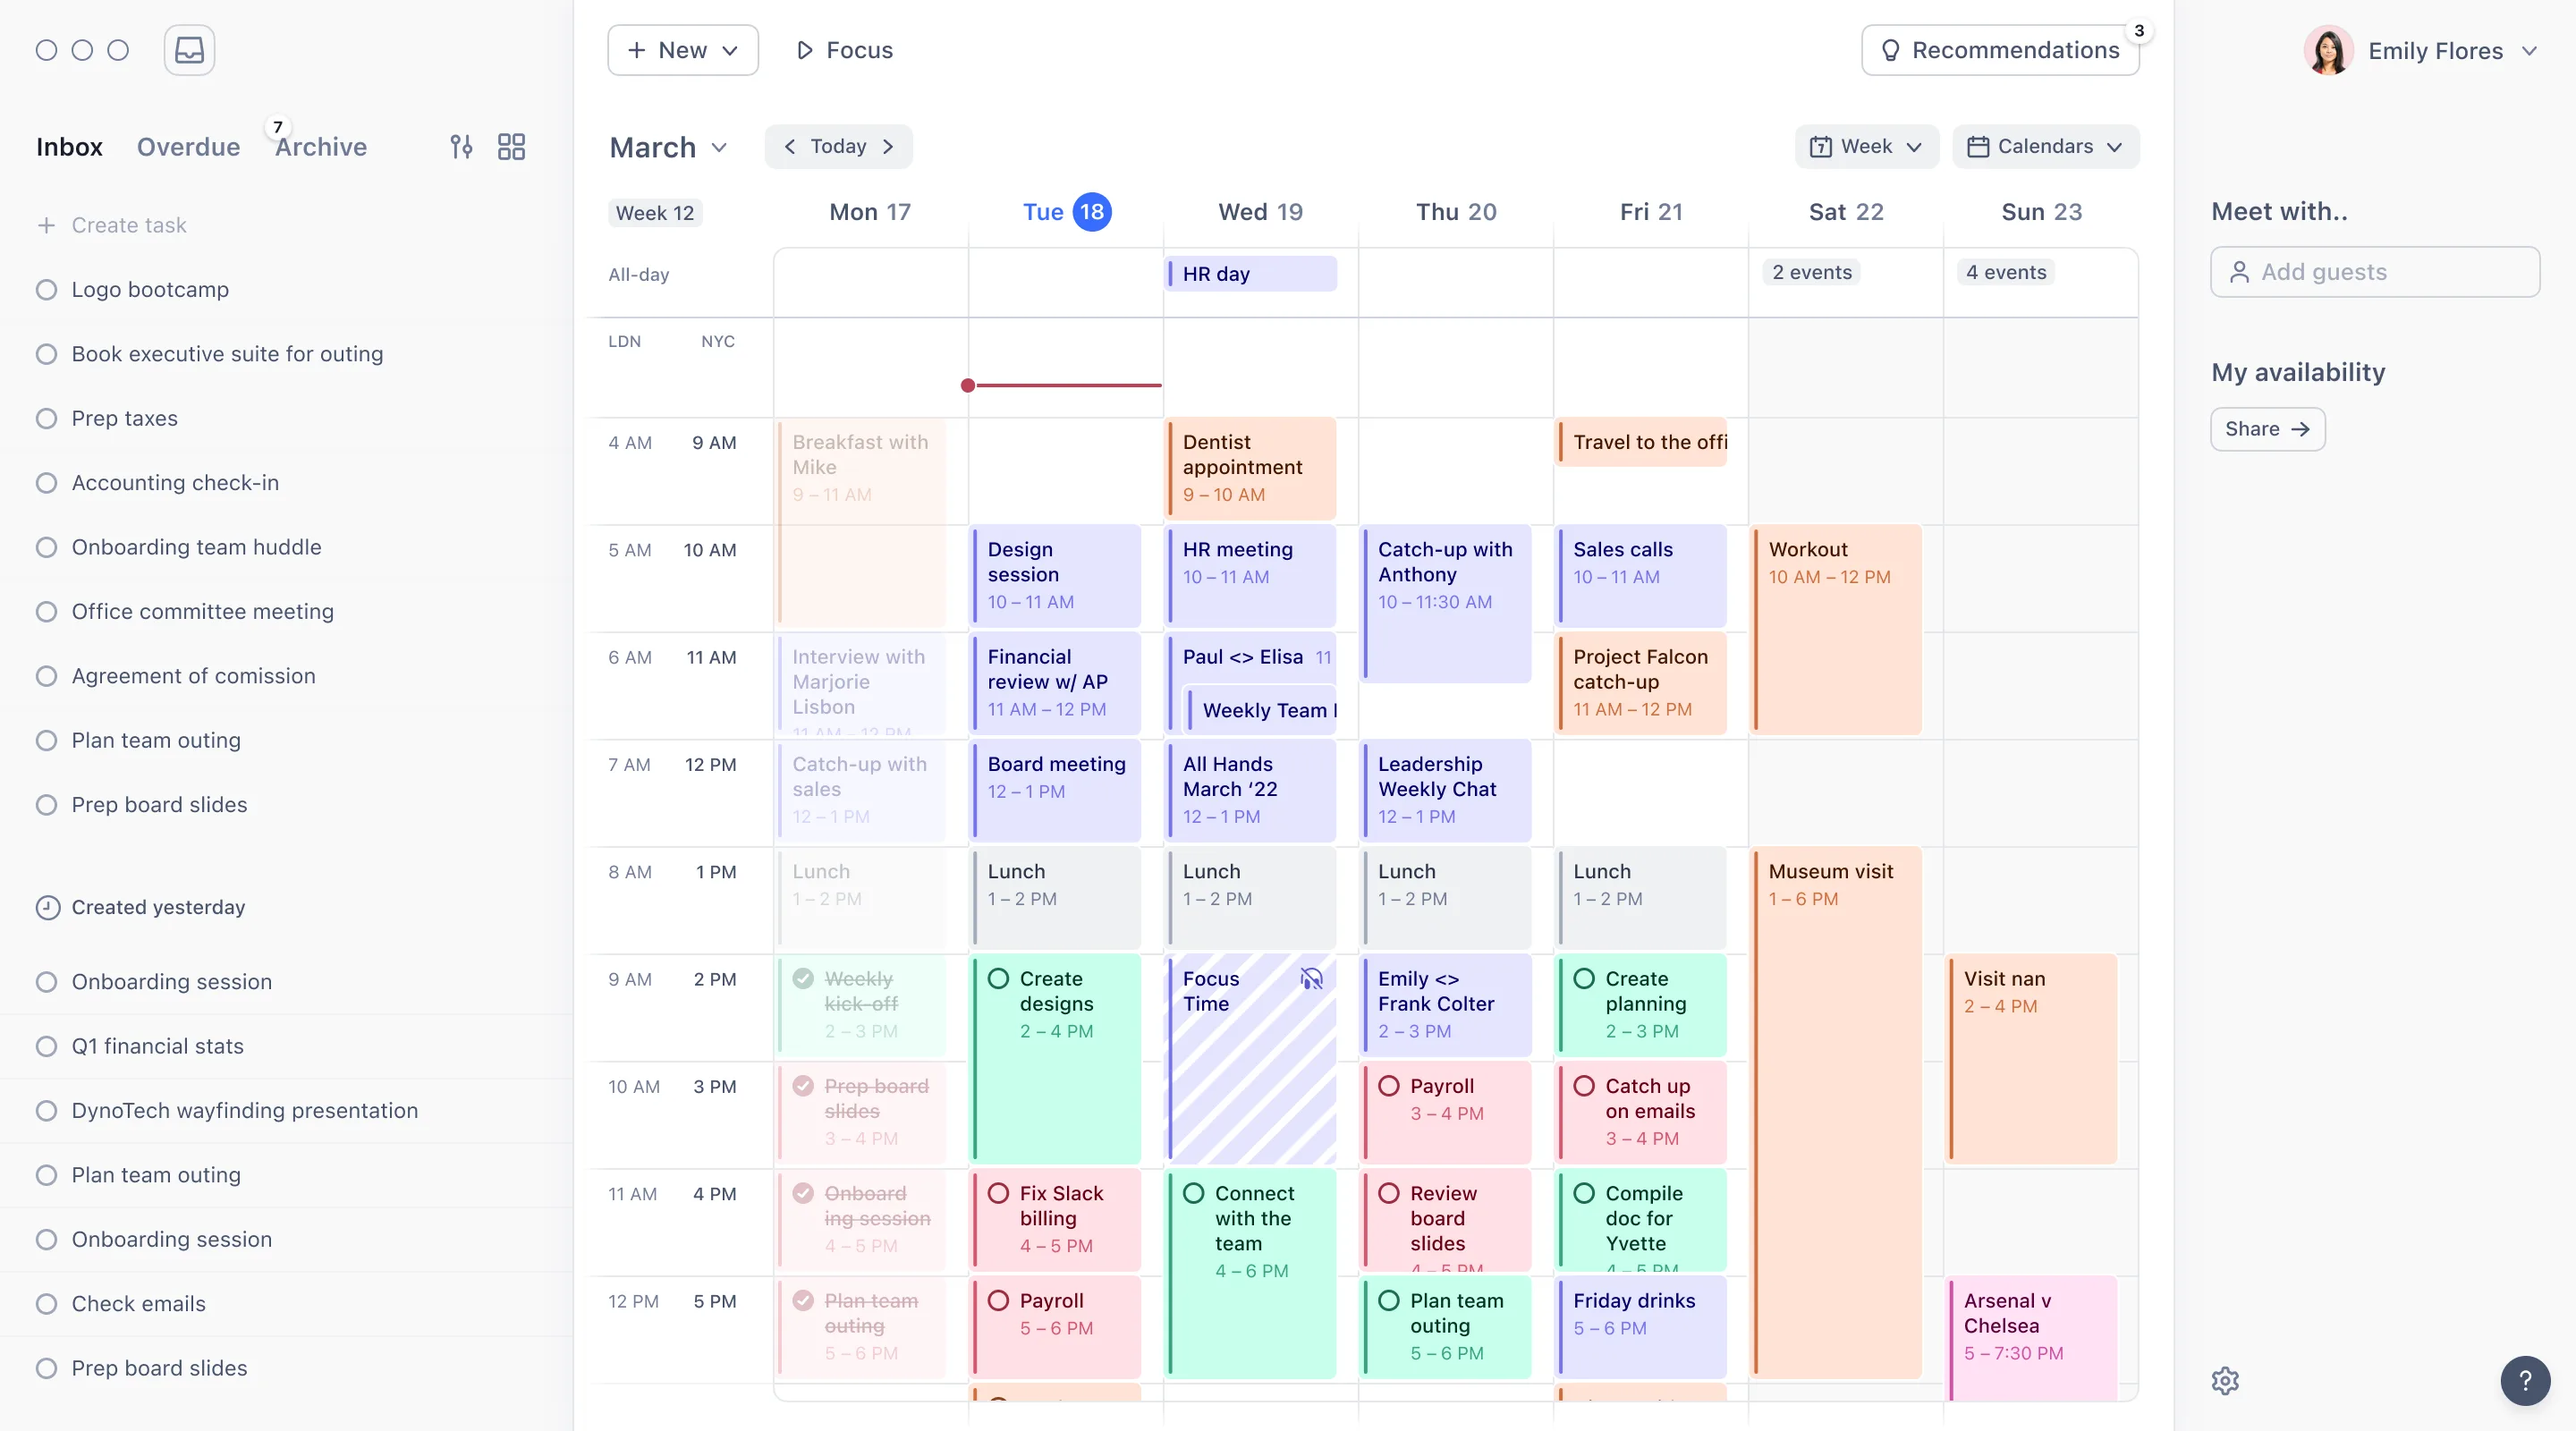The width and height of the screenshot is (2576, 1431).
Task: Check off Office committee meeting task
Action: click(46, 612)
